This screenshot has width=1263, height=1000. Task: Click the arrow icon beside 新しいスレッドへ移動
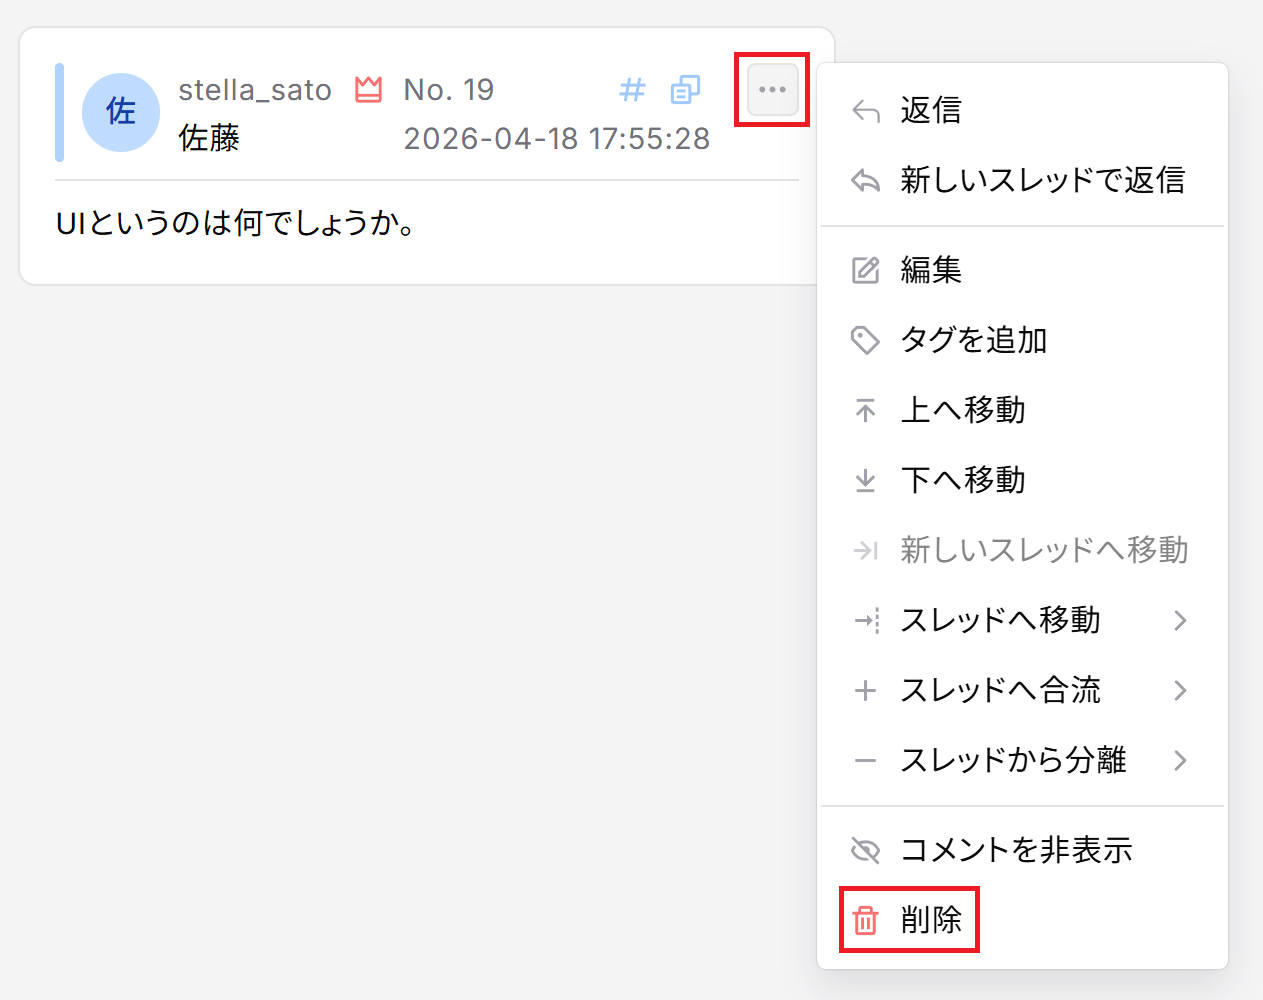[x=865, y=550]
